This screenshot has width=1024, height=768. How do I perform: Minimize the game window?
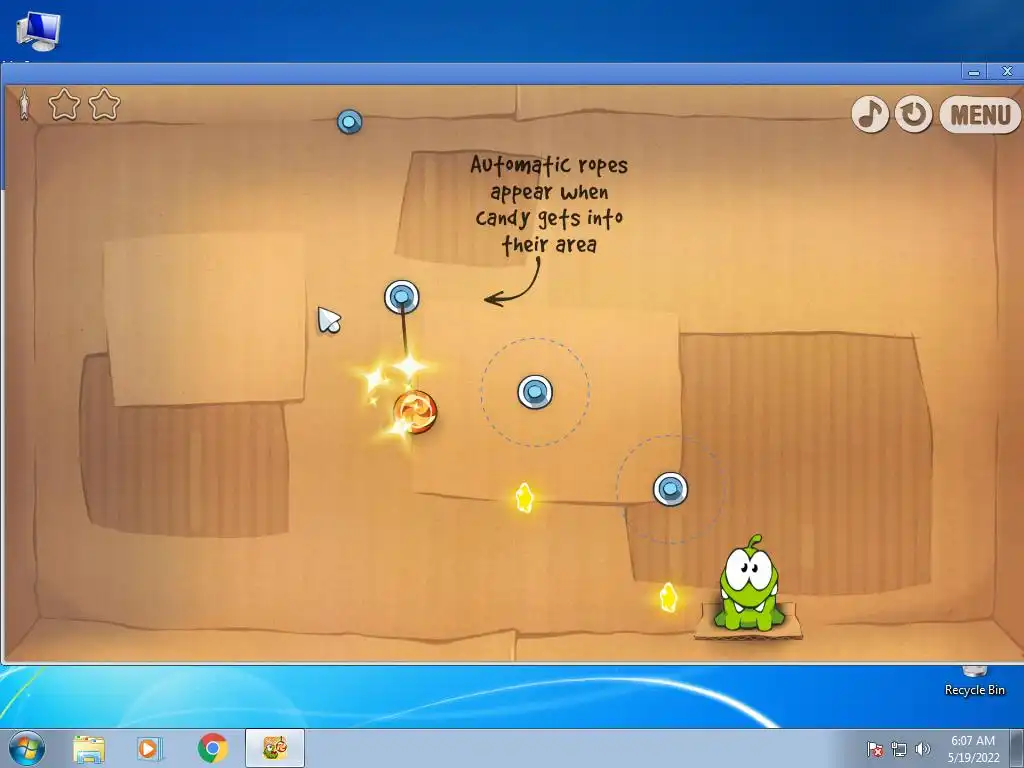(974, 72)
